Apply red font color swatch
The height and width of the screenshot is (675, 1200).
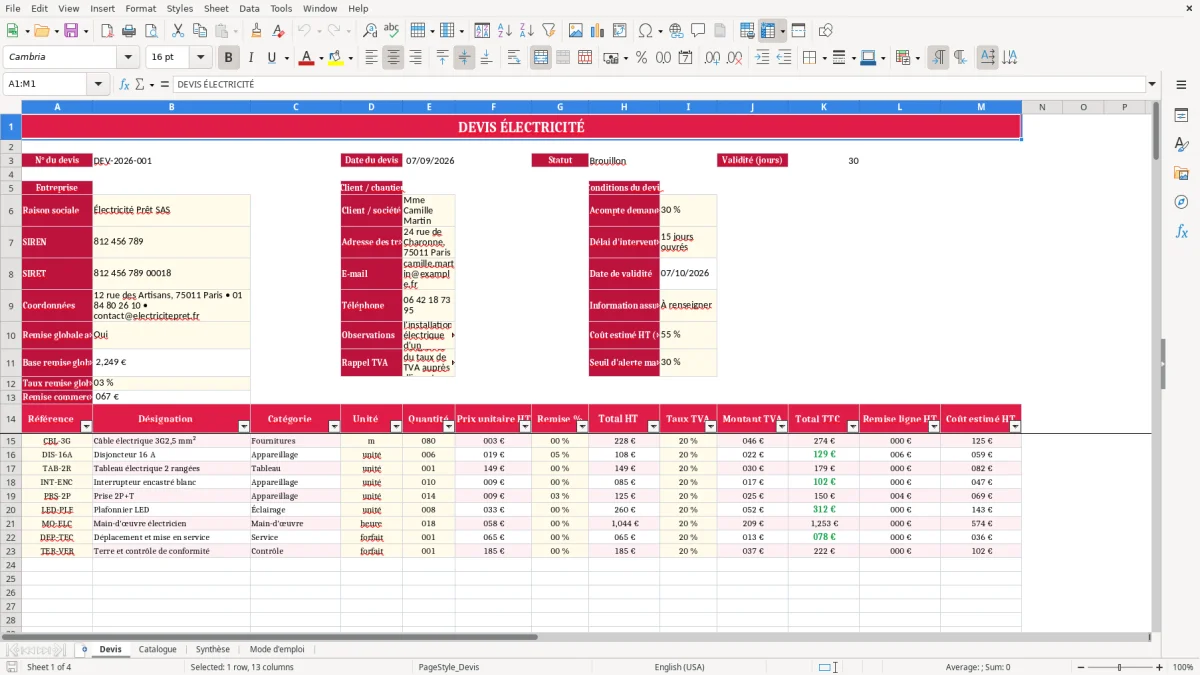pyautogui.click(x=306, y=58)
